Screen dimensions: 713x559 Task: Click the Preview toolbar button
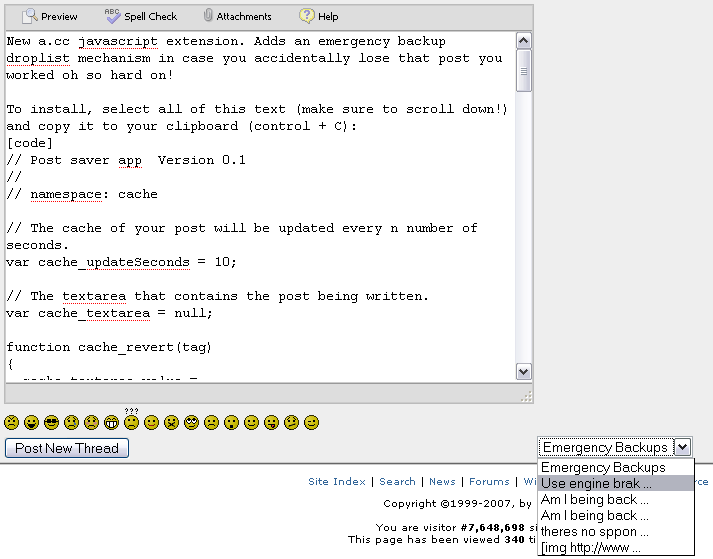point(50,16)
